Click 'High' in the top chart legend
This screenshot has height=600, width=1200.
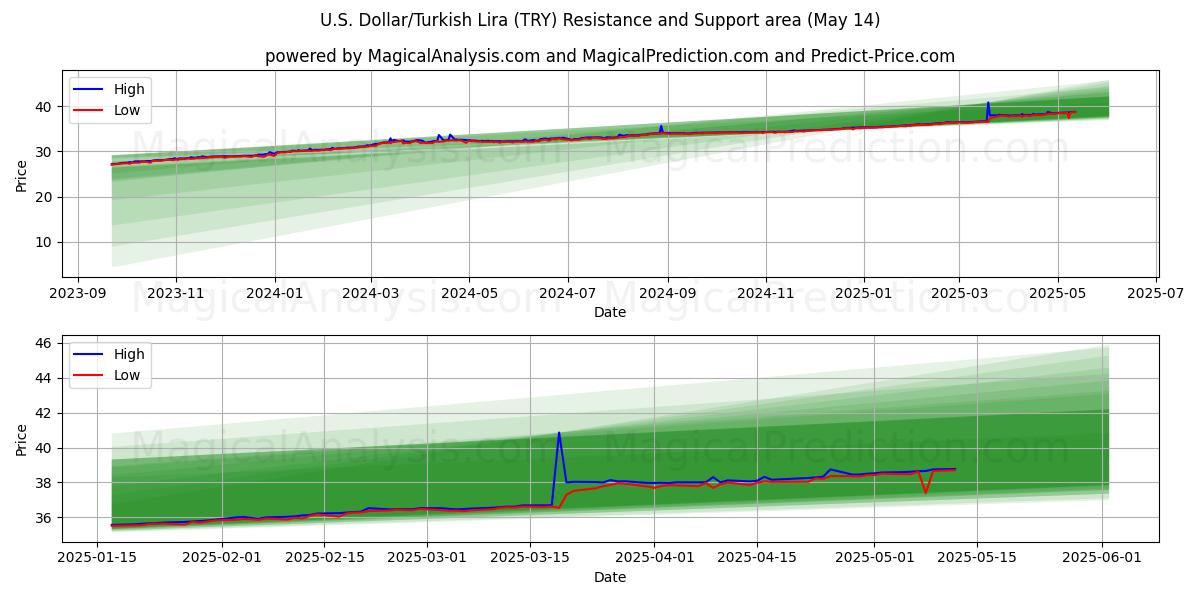(129, 89)
